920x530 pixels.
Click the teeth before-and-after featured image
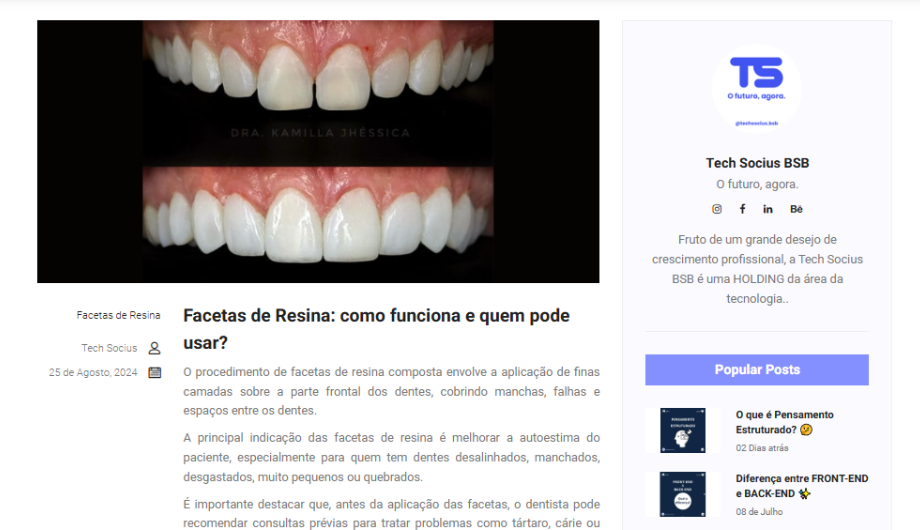pyautogui.click(x=318, y=151)
